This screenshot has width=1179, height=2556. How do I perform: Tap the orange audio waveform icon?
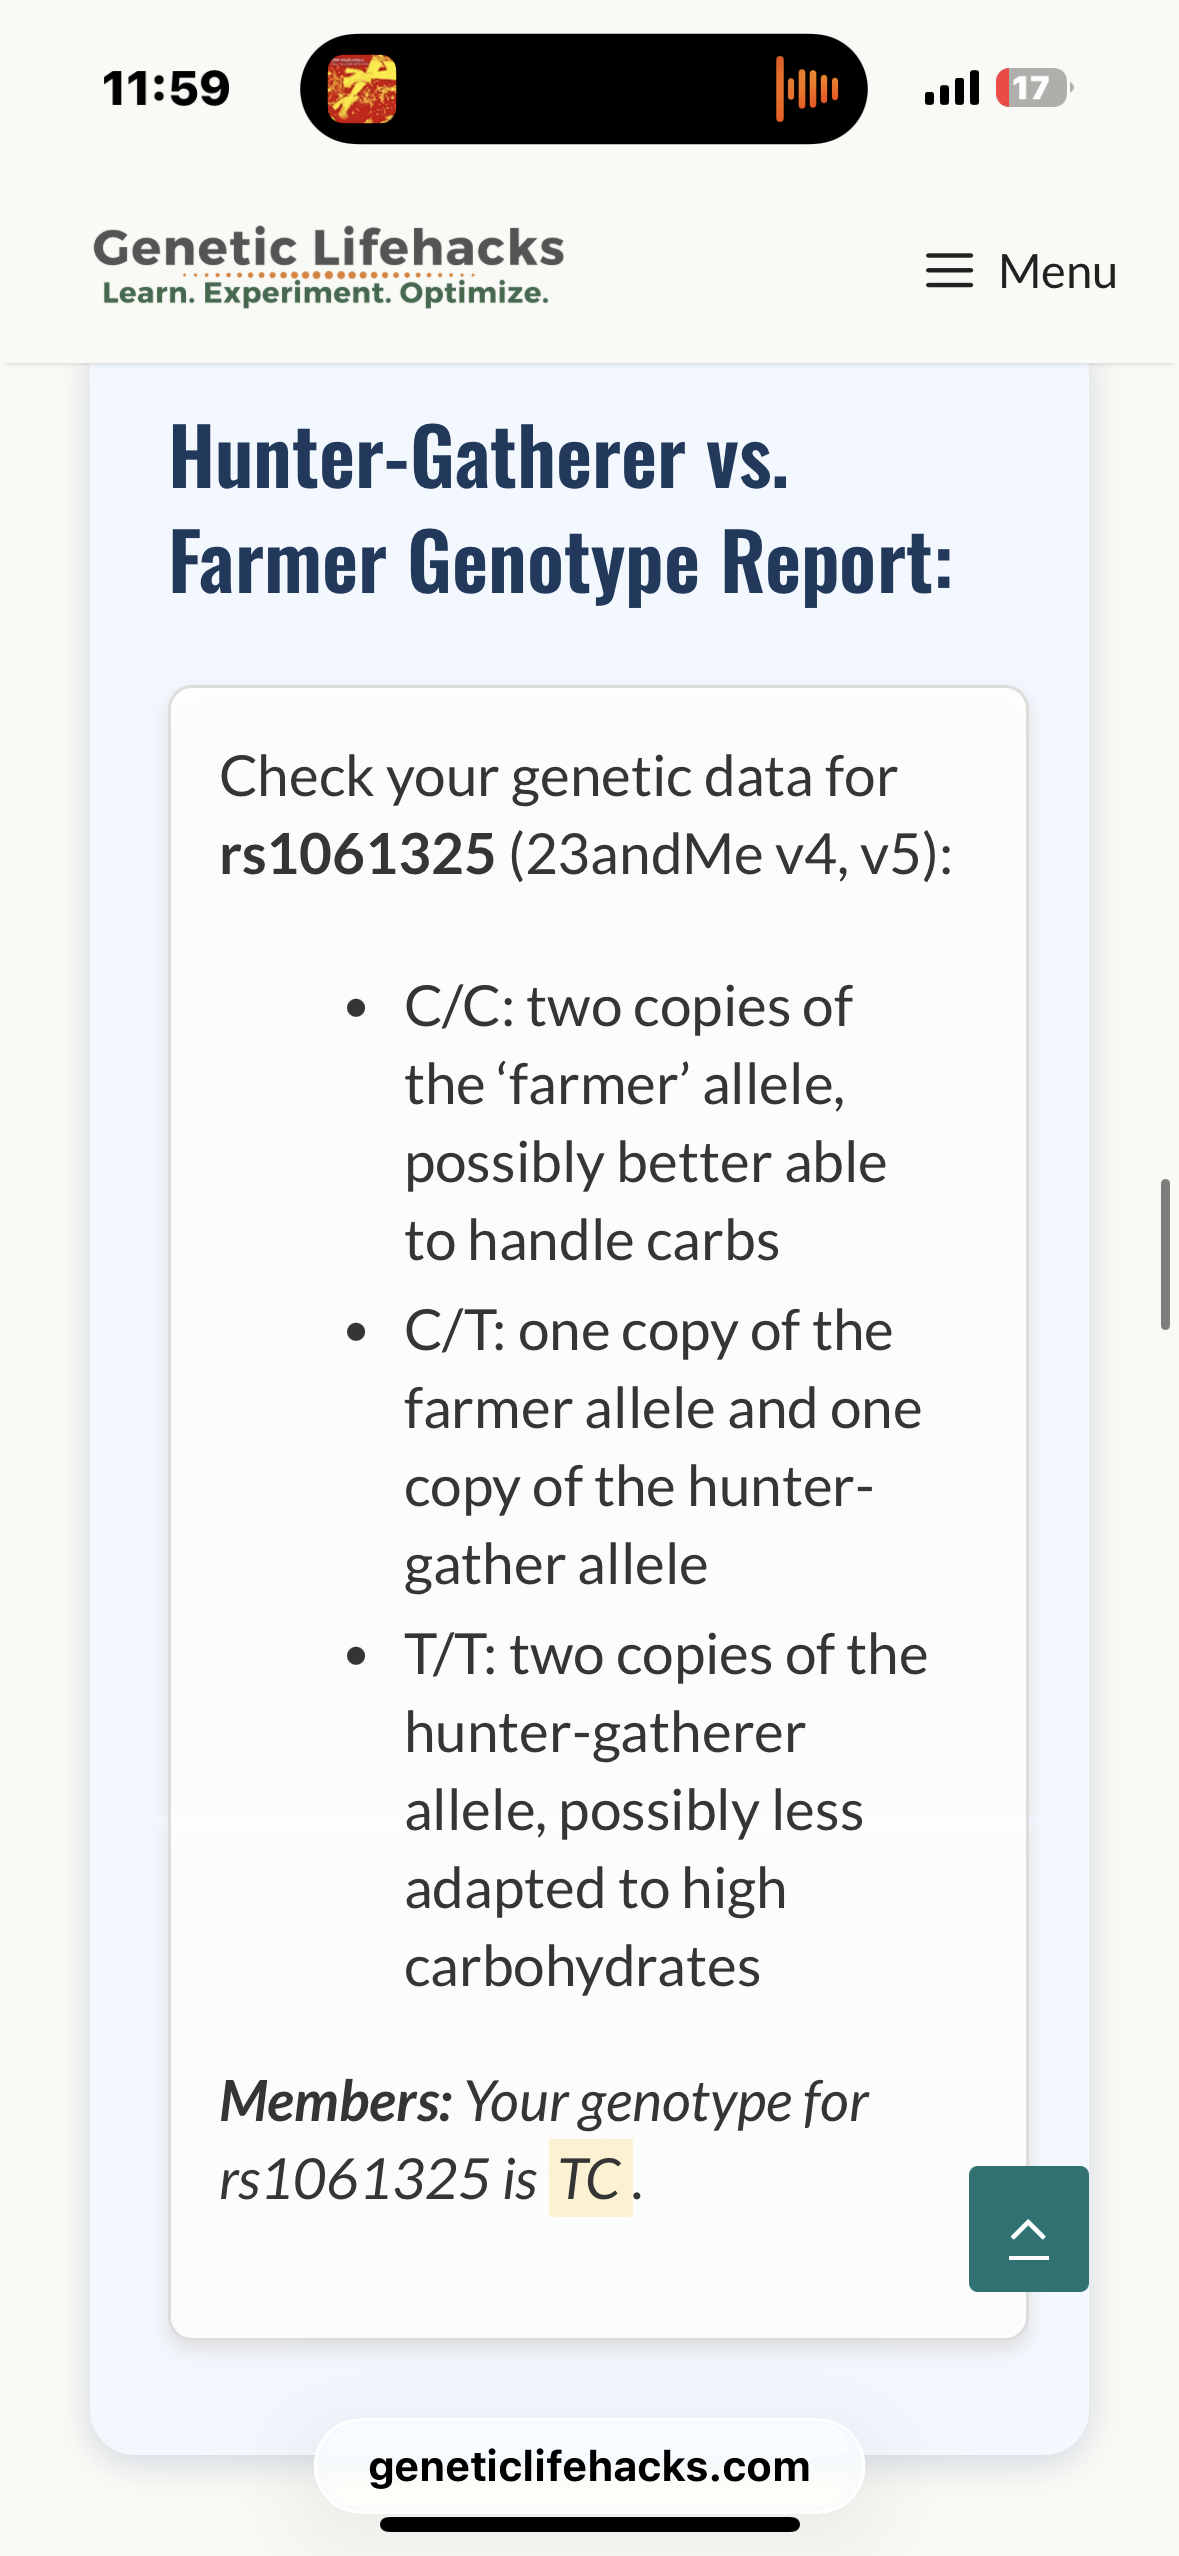click(x=806, y=89)
